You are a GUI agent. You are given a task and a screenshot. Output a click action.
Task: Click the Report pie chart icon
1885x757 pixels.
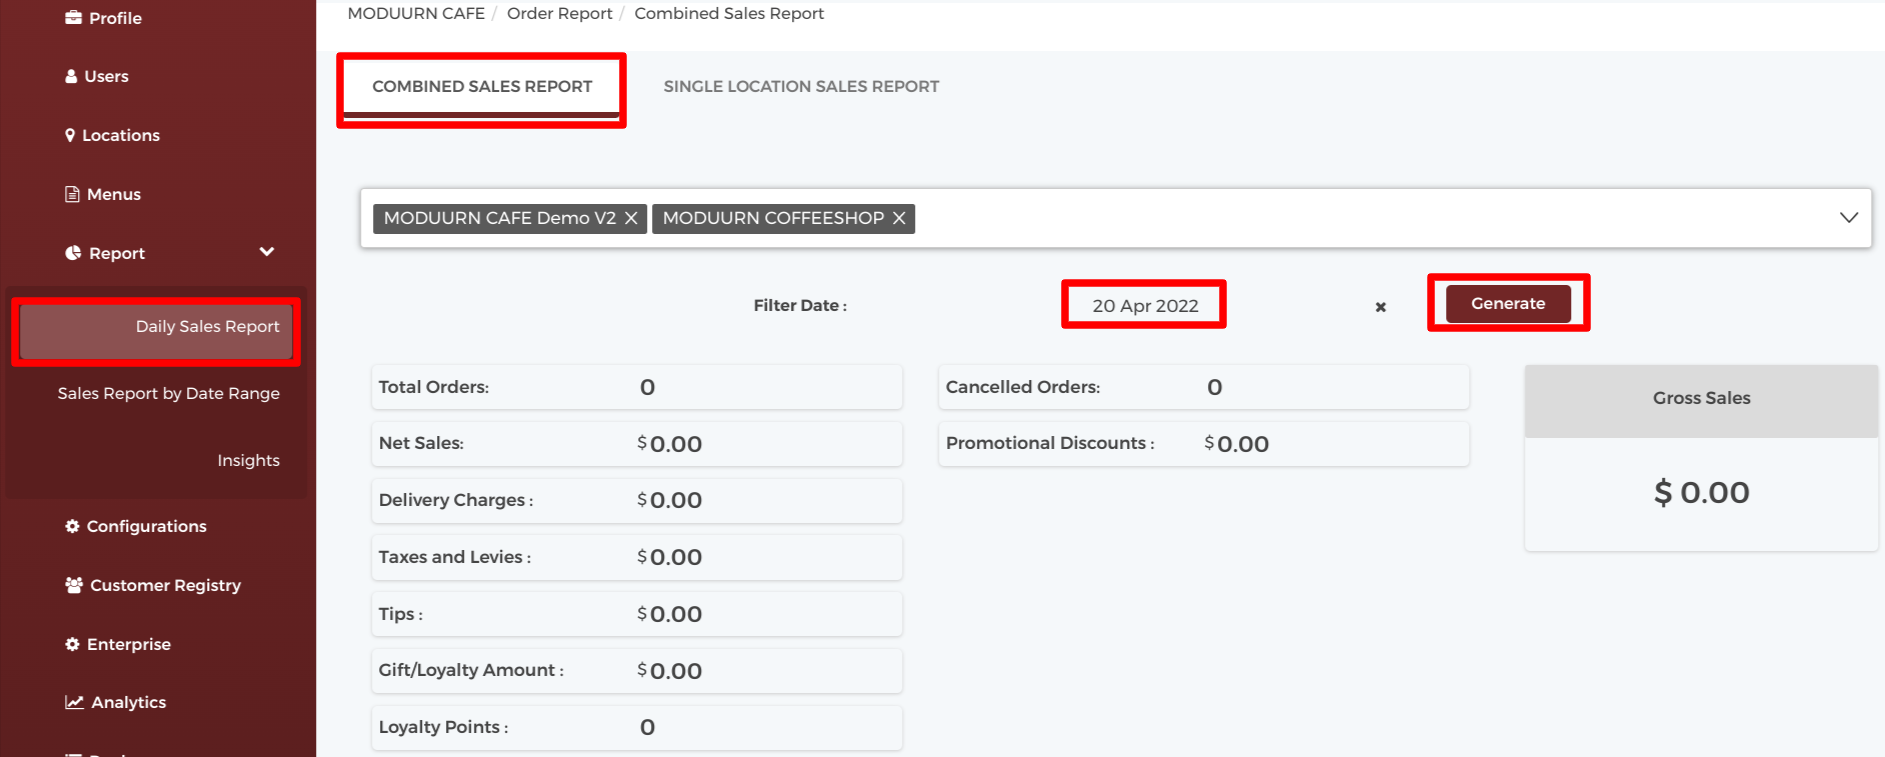(73, 253)
